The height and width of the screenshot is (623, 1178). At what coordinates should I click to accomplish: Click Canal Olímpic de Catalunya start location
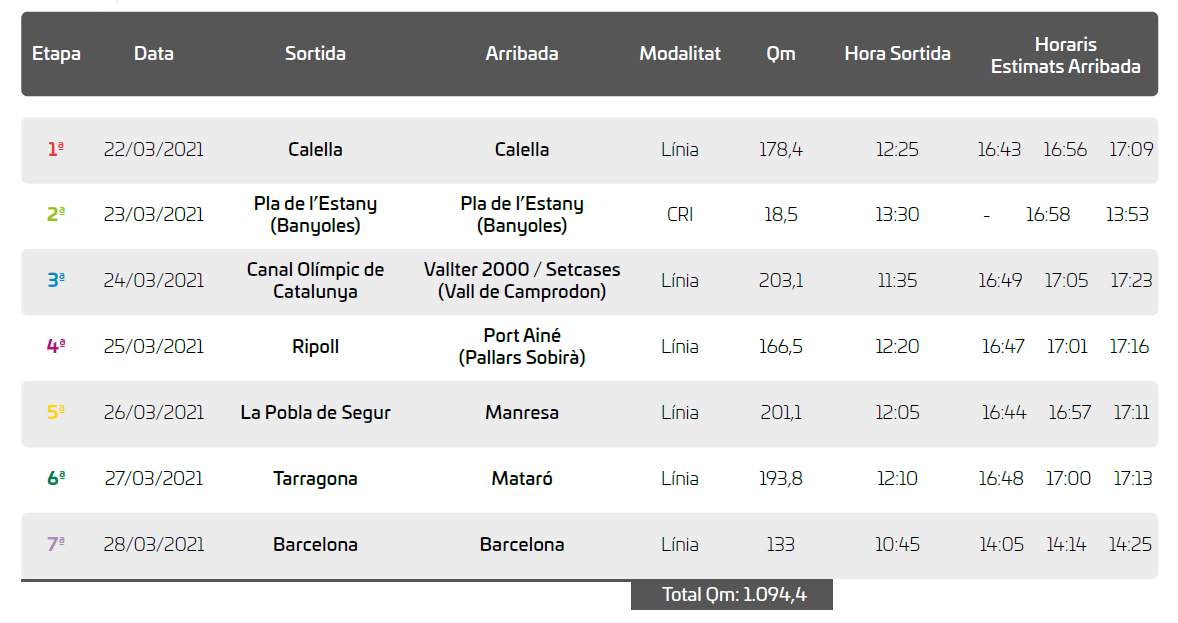315,281
